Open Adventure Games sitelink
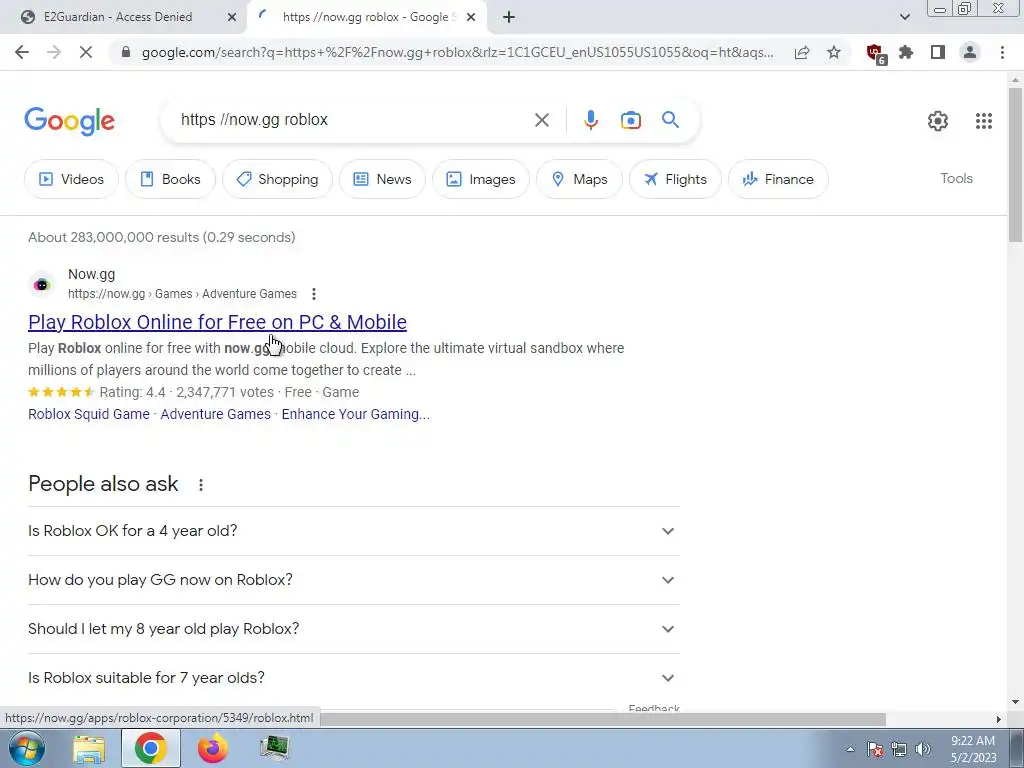 click(x=216, y=414)
